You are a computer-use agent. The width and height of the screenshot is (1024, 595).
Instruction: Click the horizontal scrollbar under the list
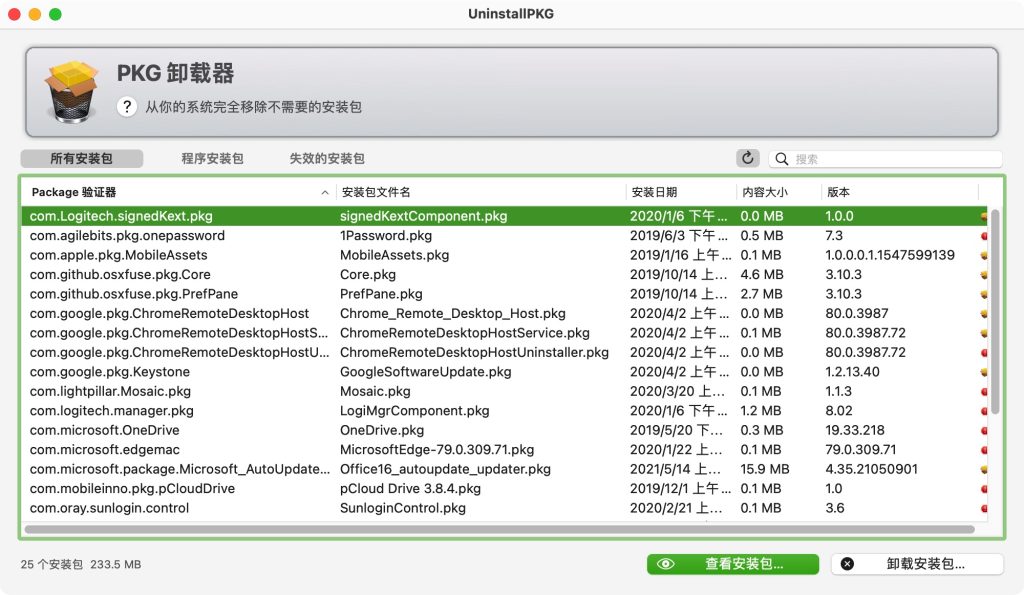click(500, 529)
